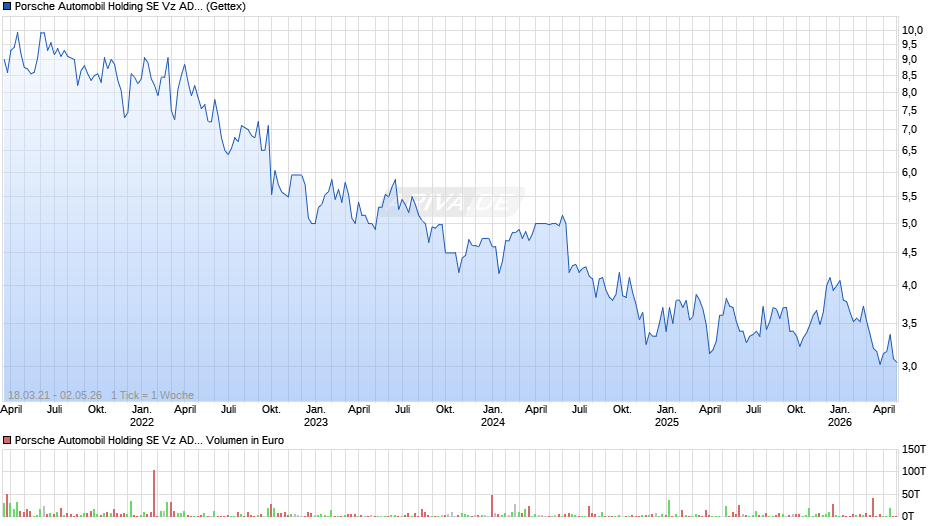The height and width of the screenshot is (526, 940).
Task: Click the 'Jan. 2023' time axis label
Action: pyautogui.click(x=316, y=416)
